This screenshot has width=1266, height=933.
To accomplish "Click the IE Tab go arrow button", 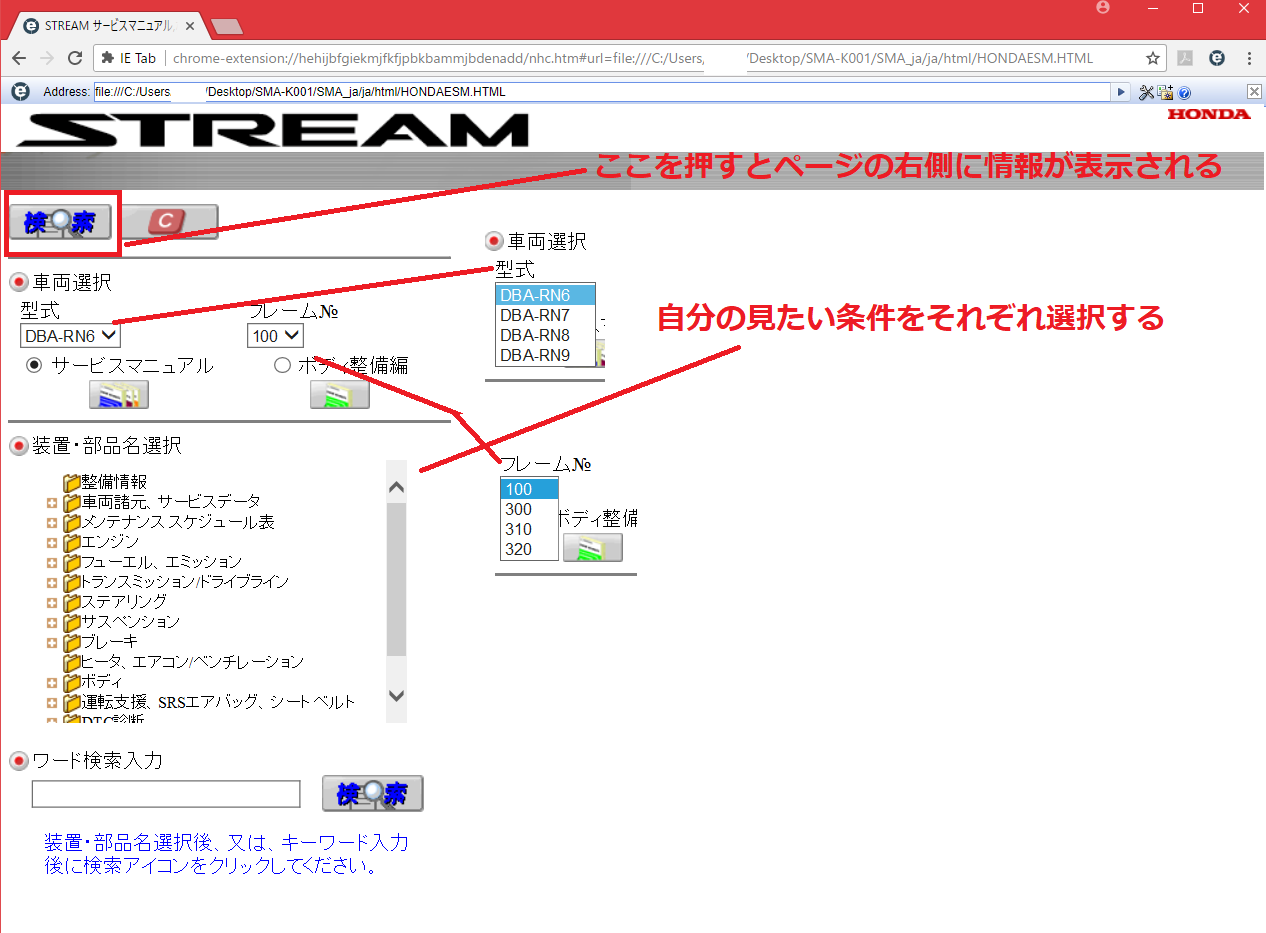I will point(1122,92).
